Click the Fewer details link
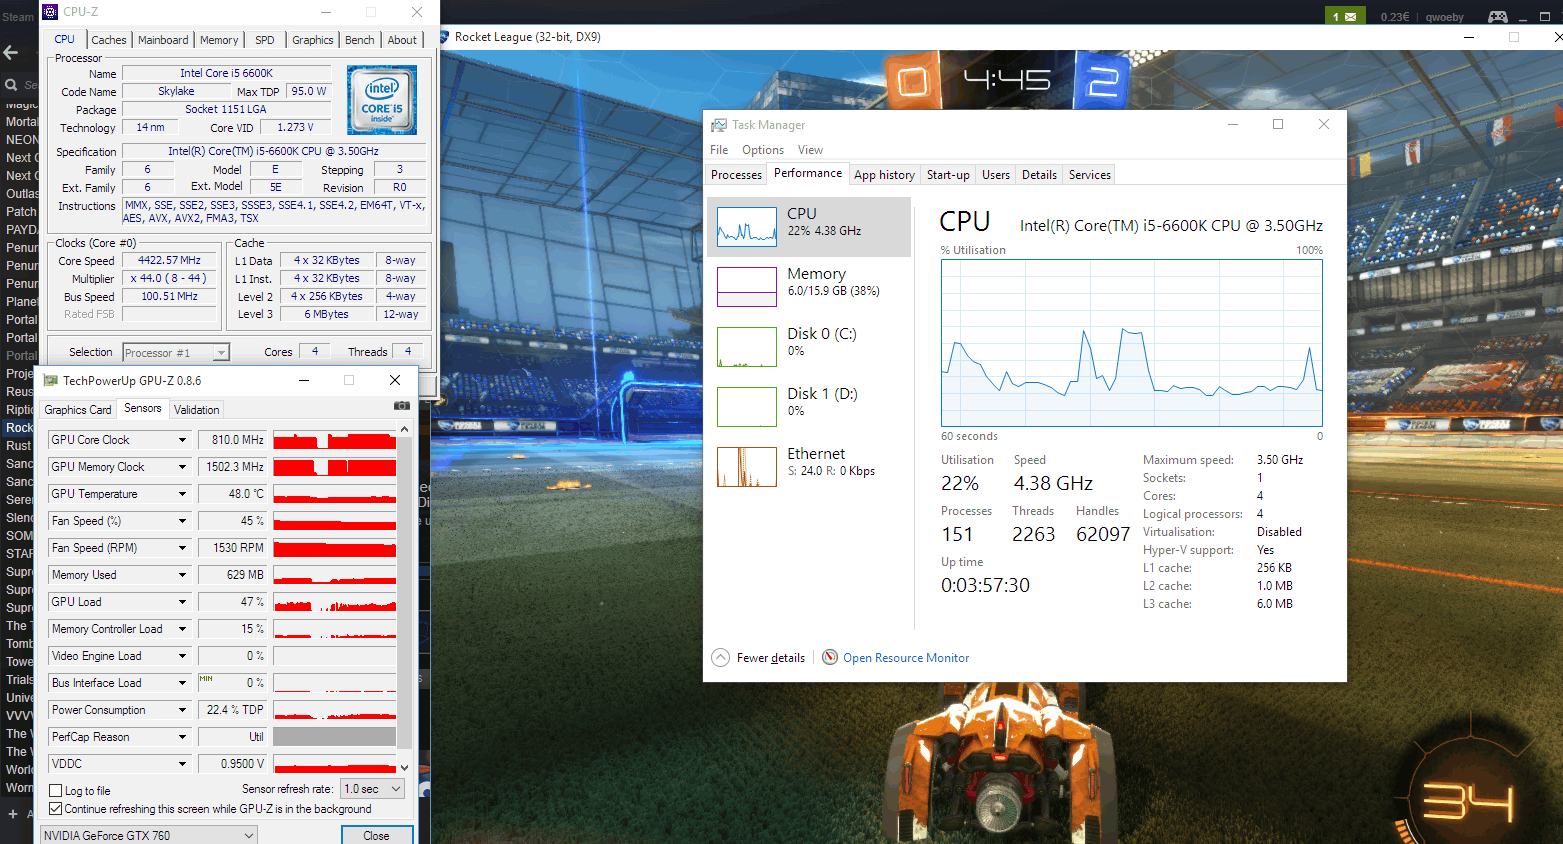Viewport: 1563px width, 844px height. [x=771, y=658]
